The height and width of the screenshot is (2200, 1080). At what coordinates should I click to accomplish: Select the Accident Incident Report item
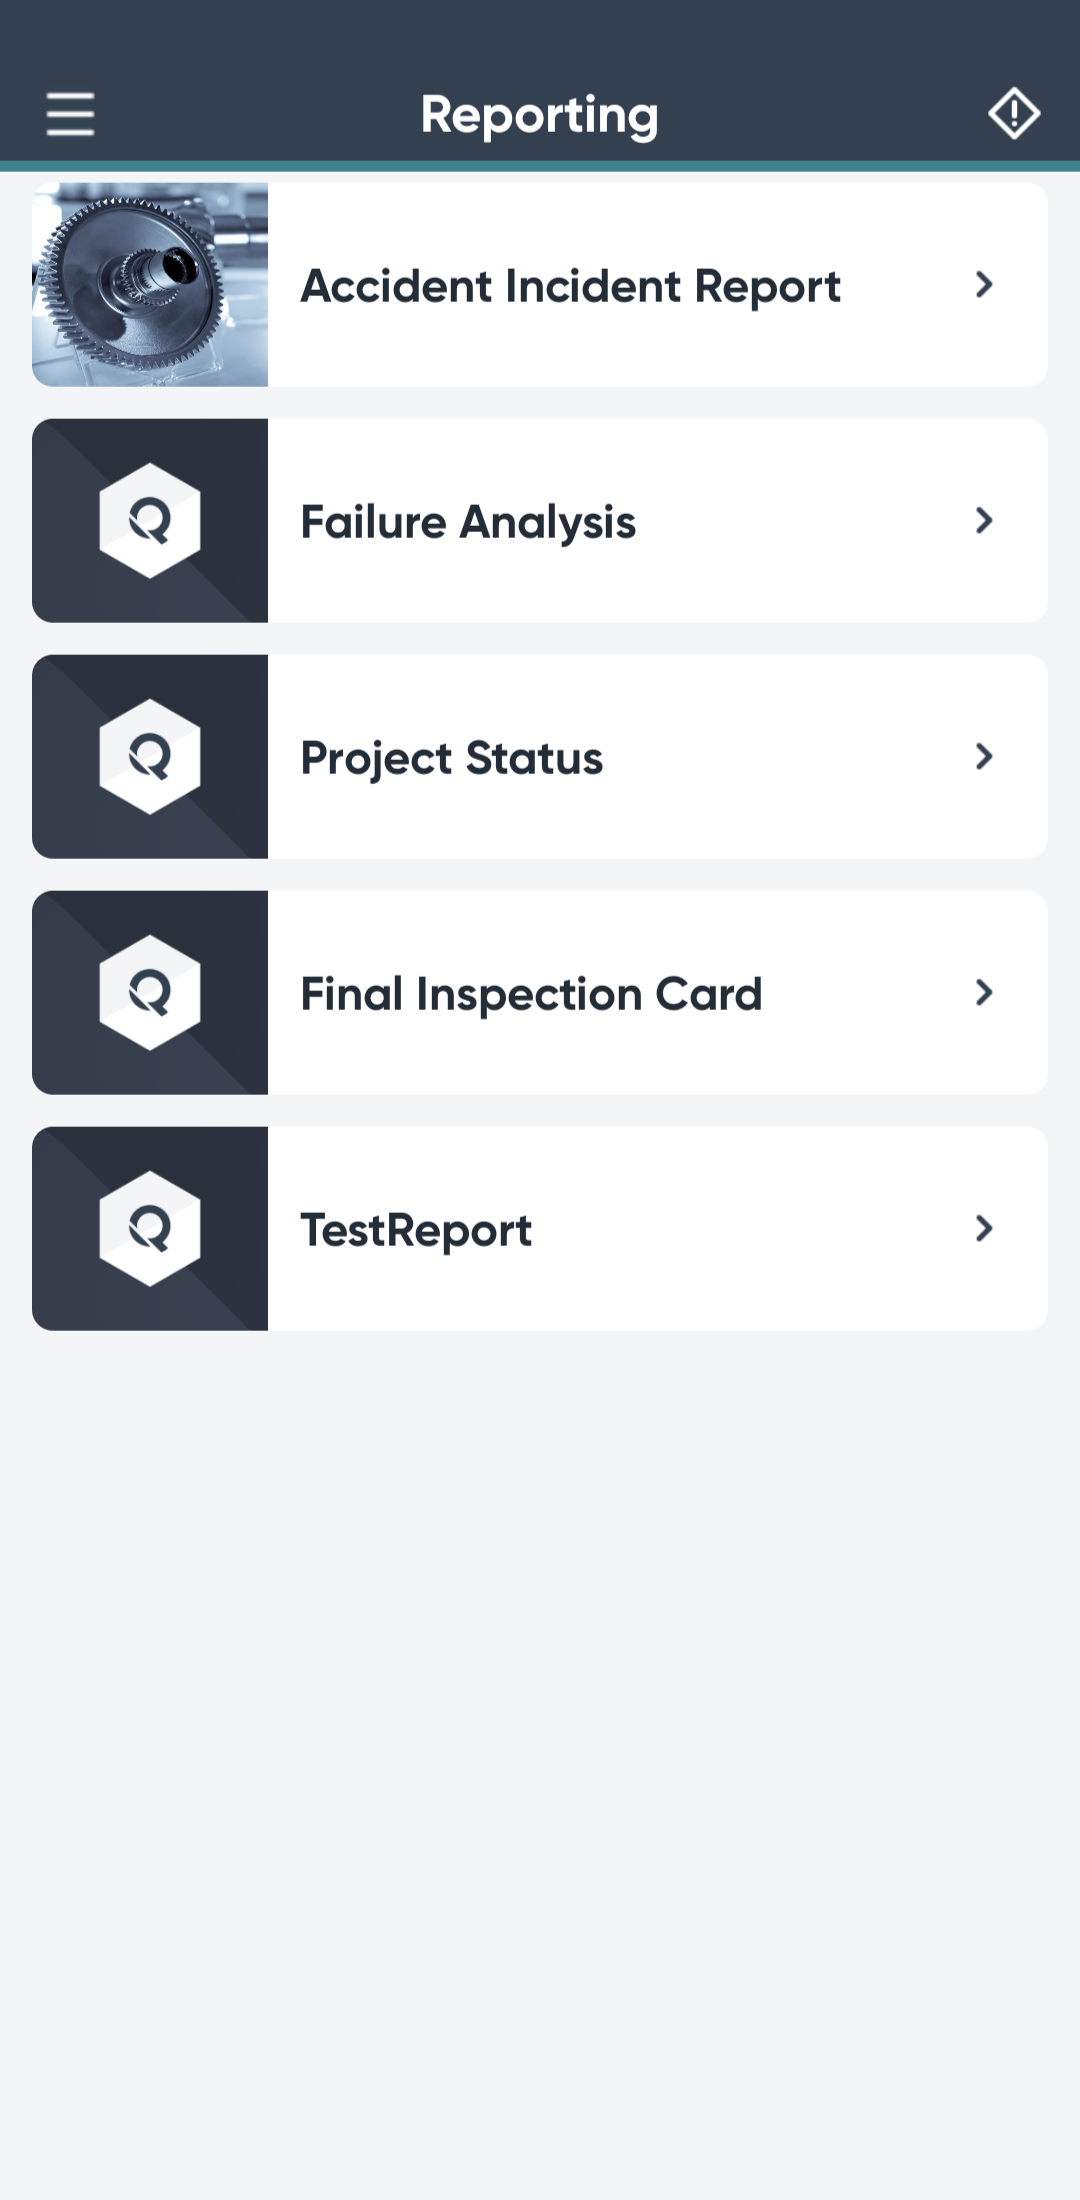[571, 285]
